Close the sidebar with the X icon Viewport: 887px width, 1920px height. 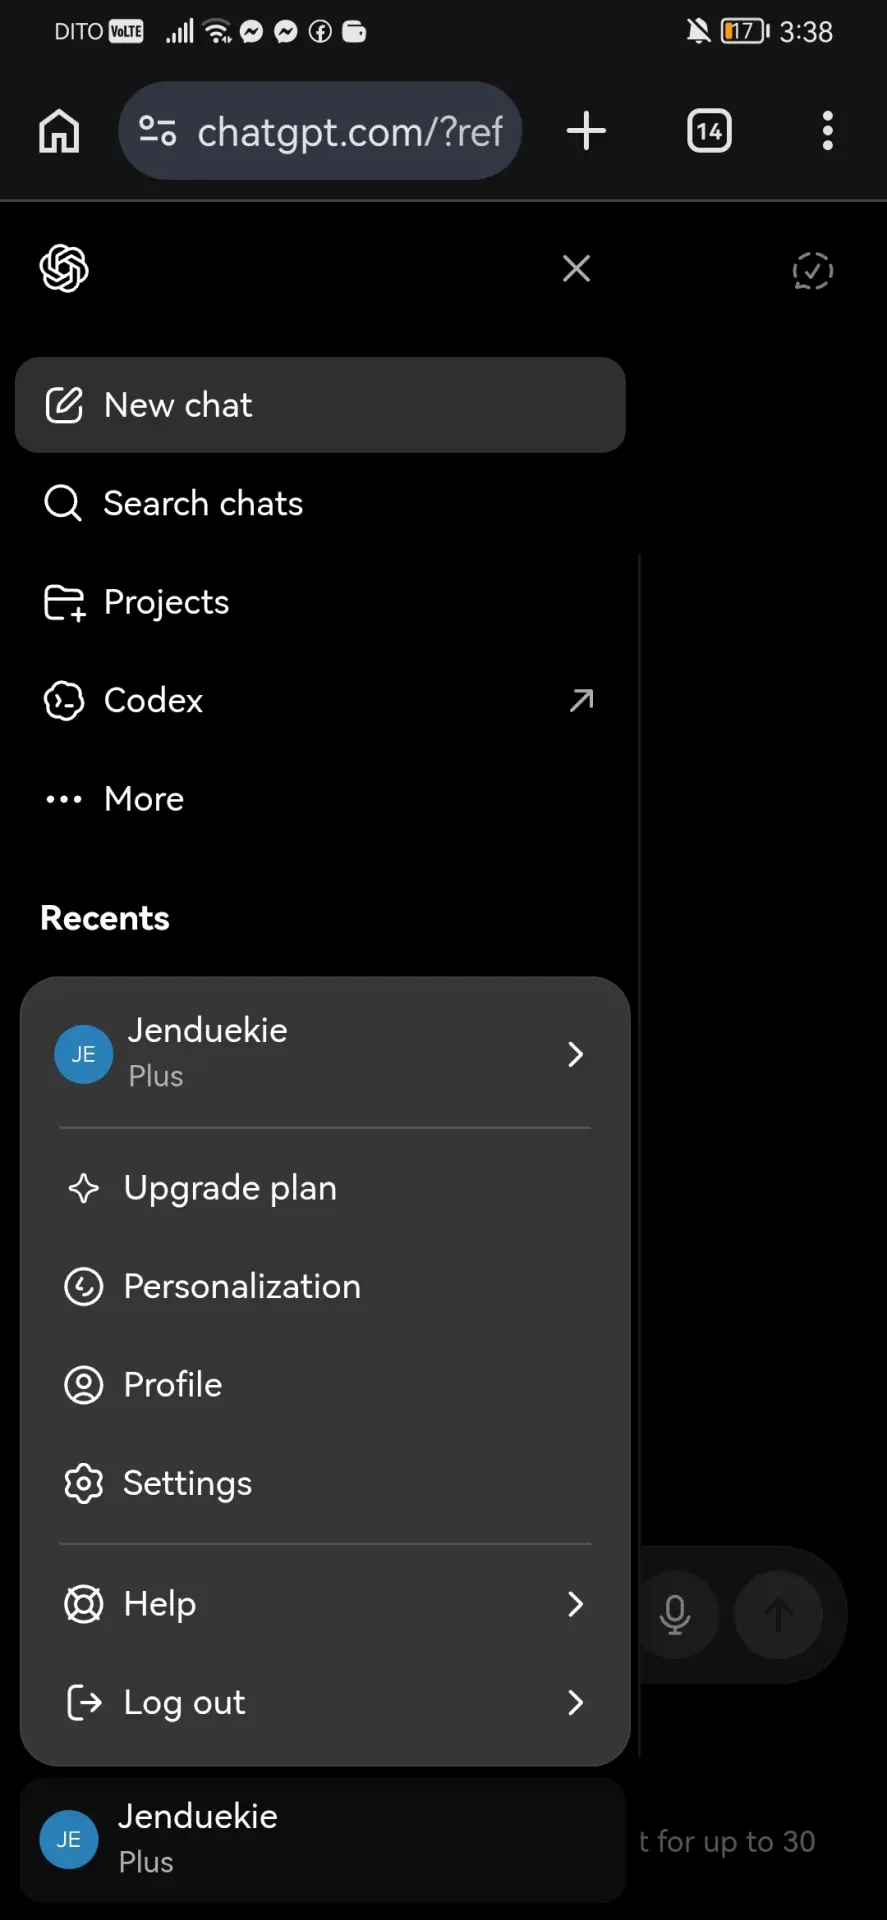tap(576, 268)
